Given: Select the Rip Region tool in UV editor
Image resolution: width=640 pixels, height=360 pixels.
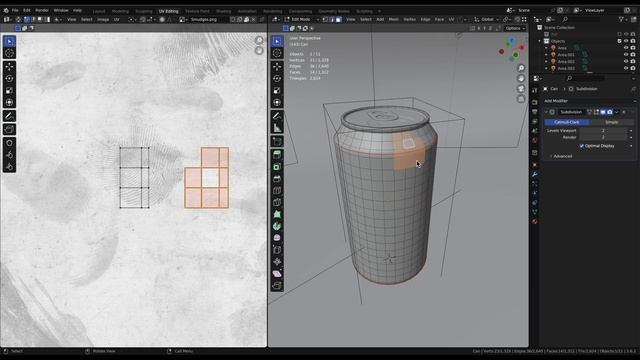Looking at the screenshot, I should pyautogui.click(x=9, y=129).
